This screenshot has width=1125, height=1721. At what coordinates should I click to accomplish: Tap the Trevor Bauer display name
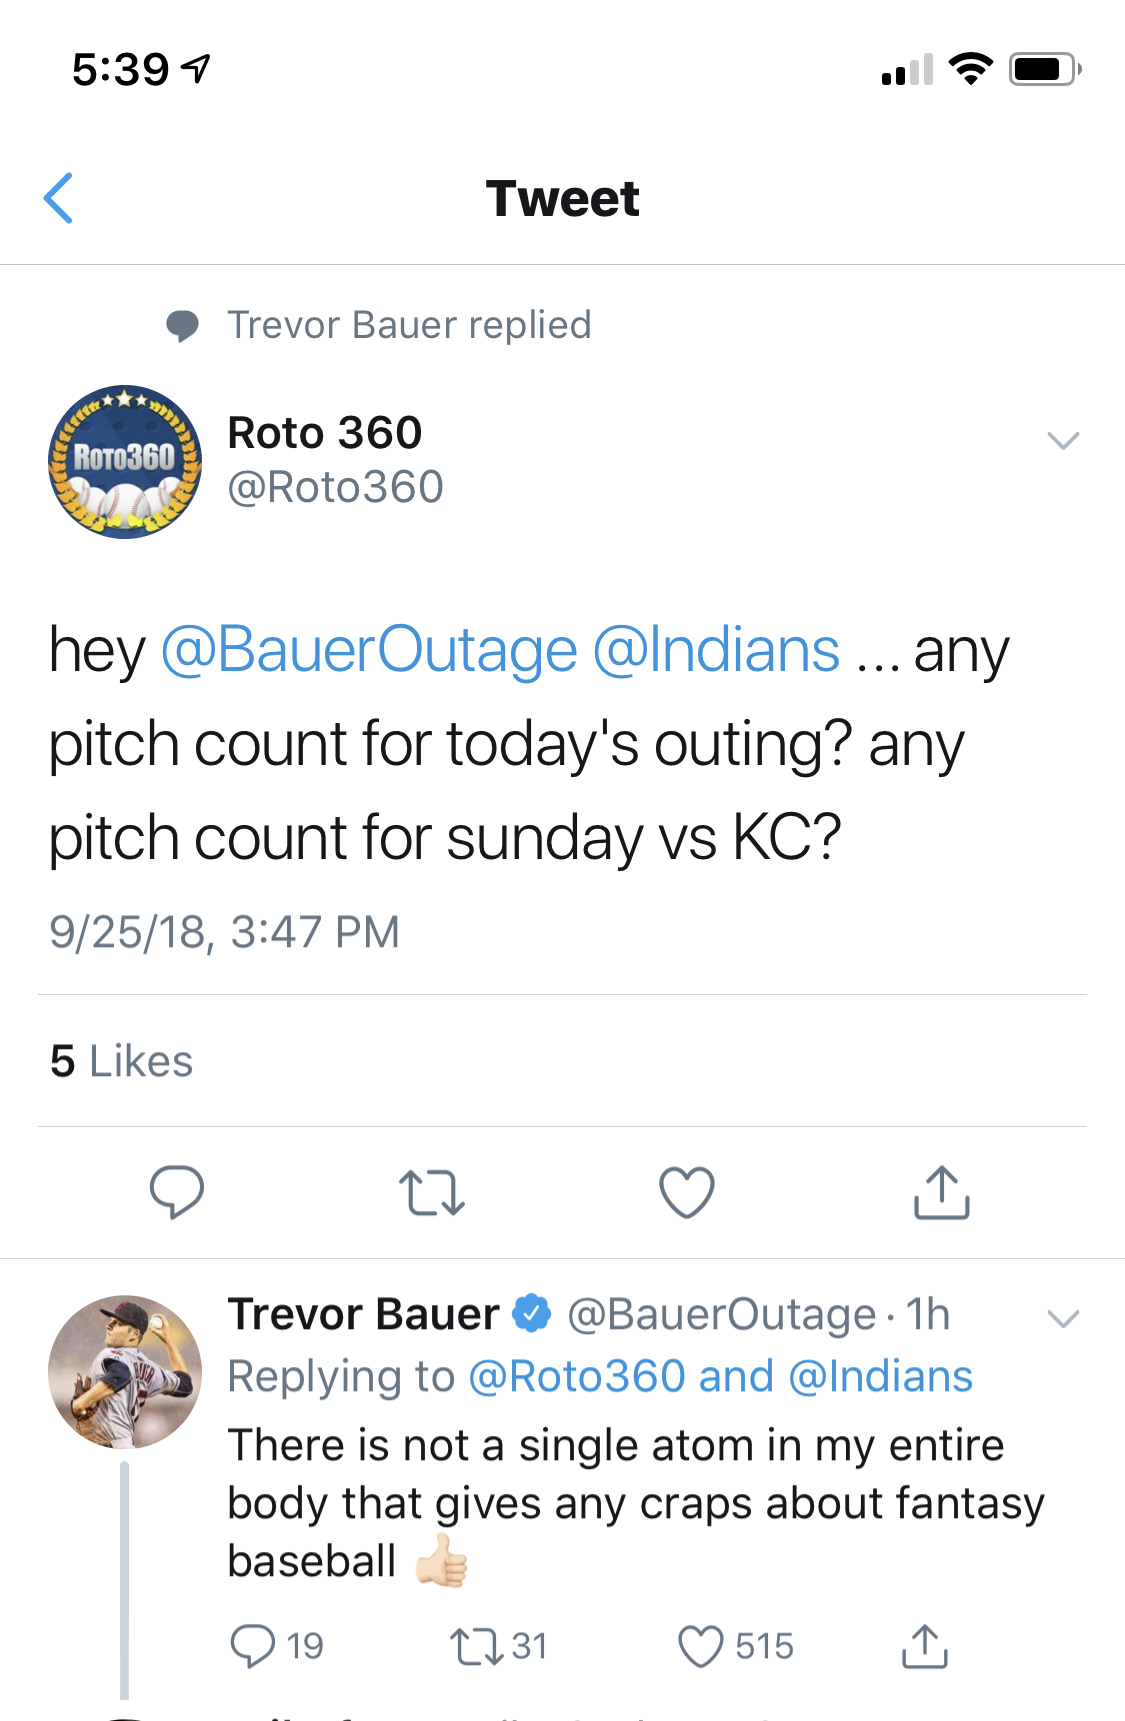[363, 1314]
